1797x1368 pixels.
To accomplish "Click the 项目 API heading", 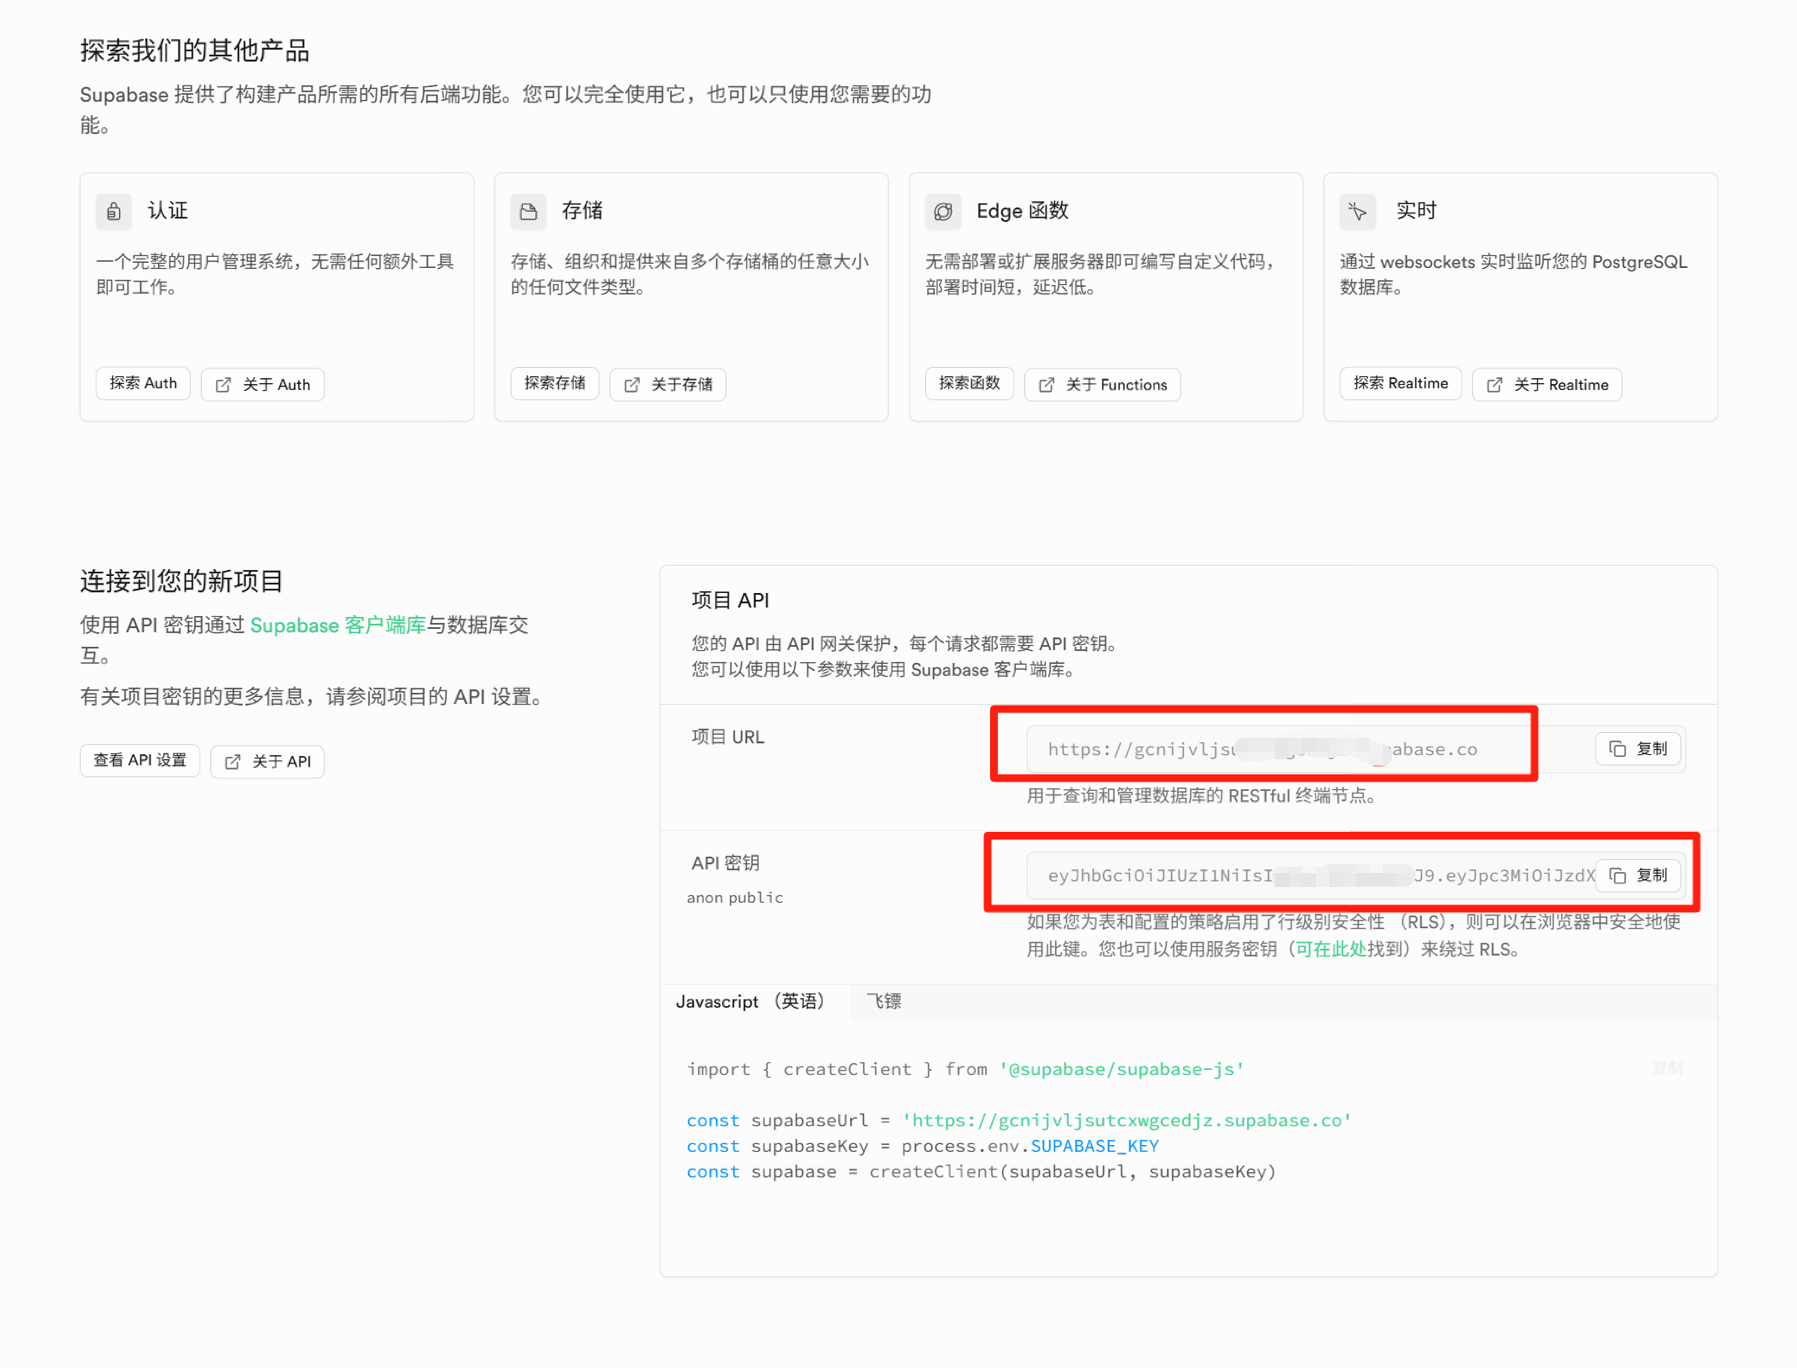I will (x=730, y=600).
